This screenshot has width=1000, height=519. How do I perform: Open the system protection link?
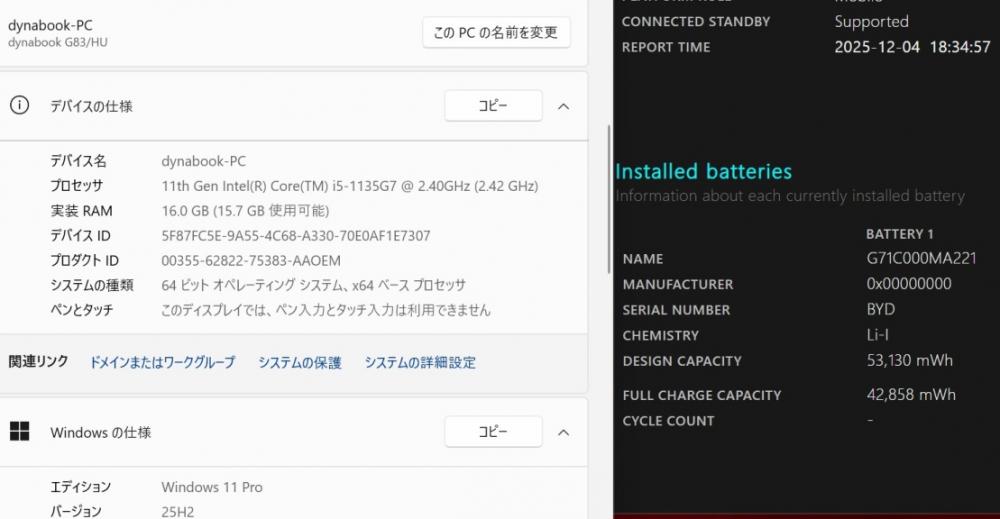point(300,363)
